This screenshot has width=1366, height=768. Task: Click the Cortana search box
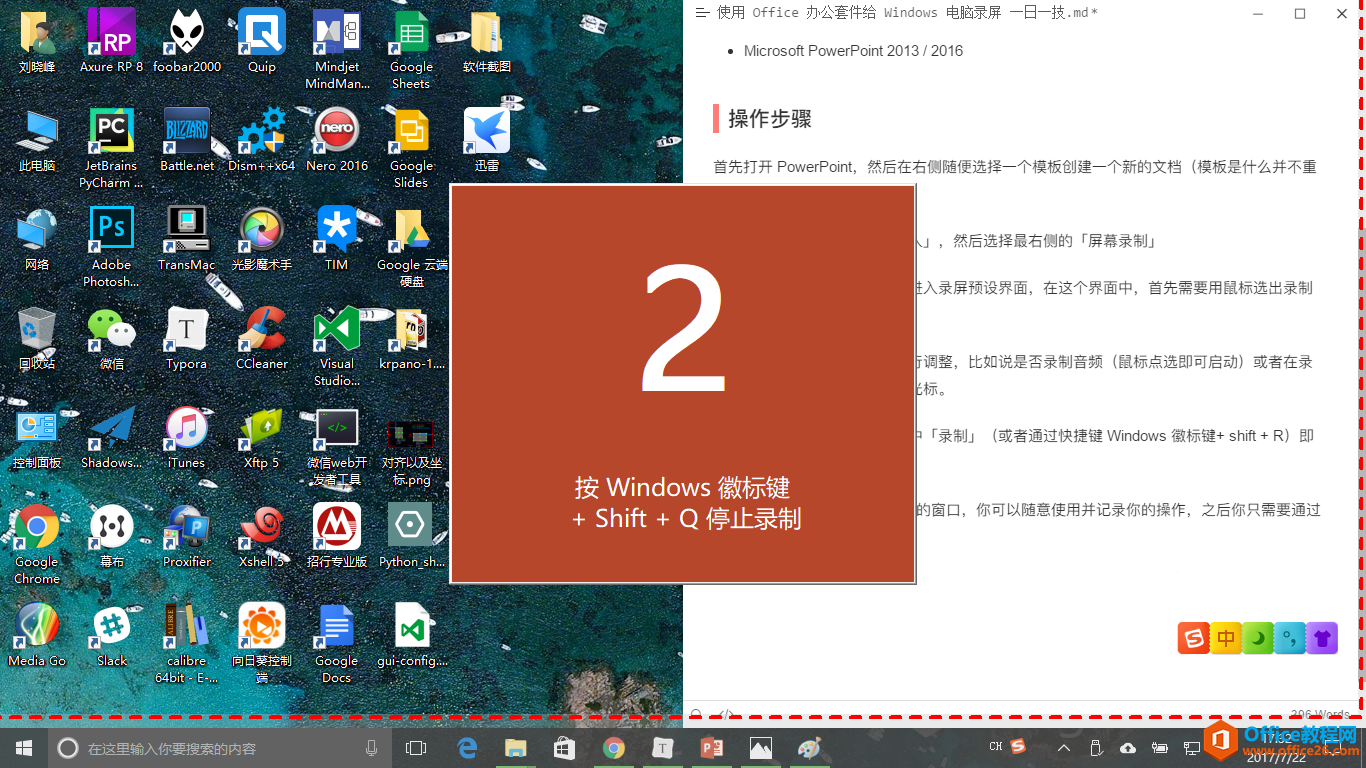click(221, 747)
